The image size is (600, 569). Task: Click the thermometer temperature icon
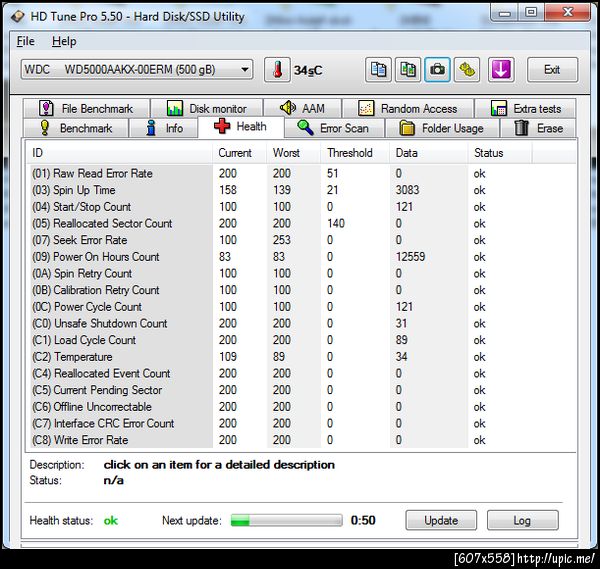[277, 70]
